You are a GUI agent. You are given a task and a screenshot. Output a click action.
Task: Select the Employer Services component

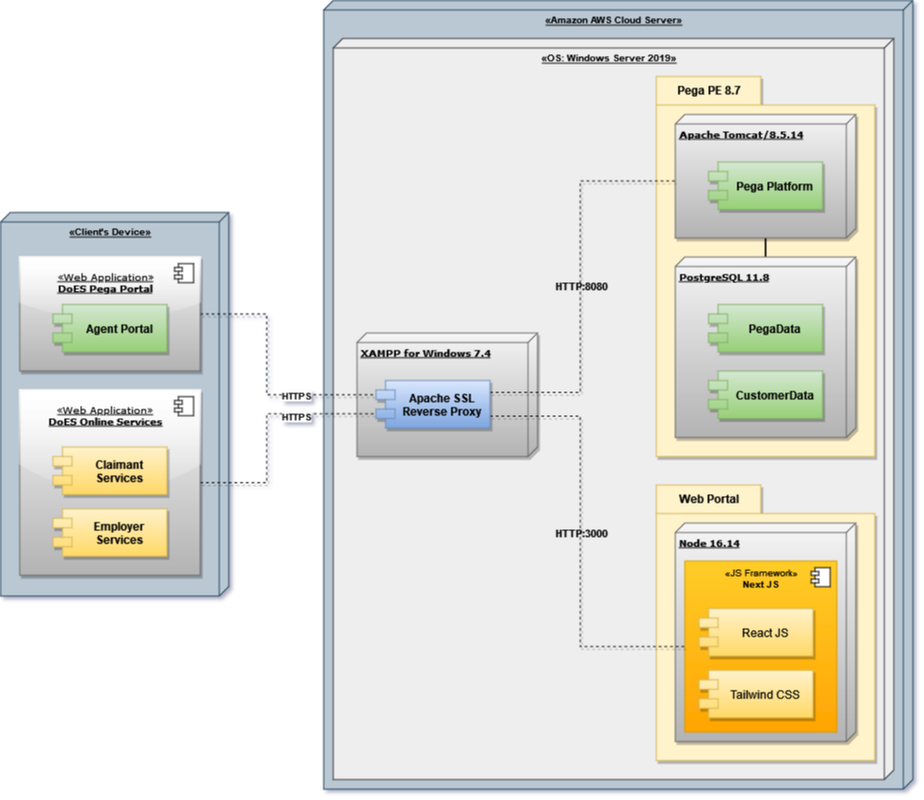111,533
